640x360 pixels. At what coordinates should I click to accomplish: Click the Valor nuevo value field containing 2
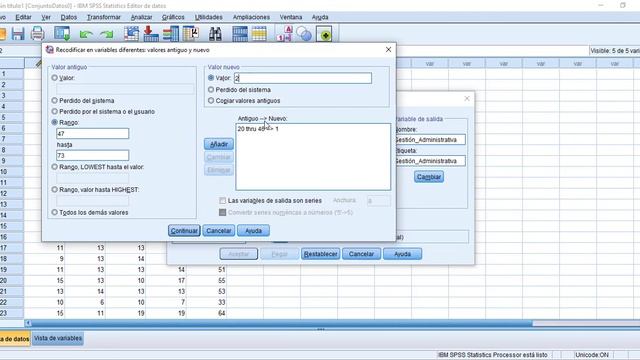(x=303, y=78)
